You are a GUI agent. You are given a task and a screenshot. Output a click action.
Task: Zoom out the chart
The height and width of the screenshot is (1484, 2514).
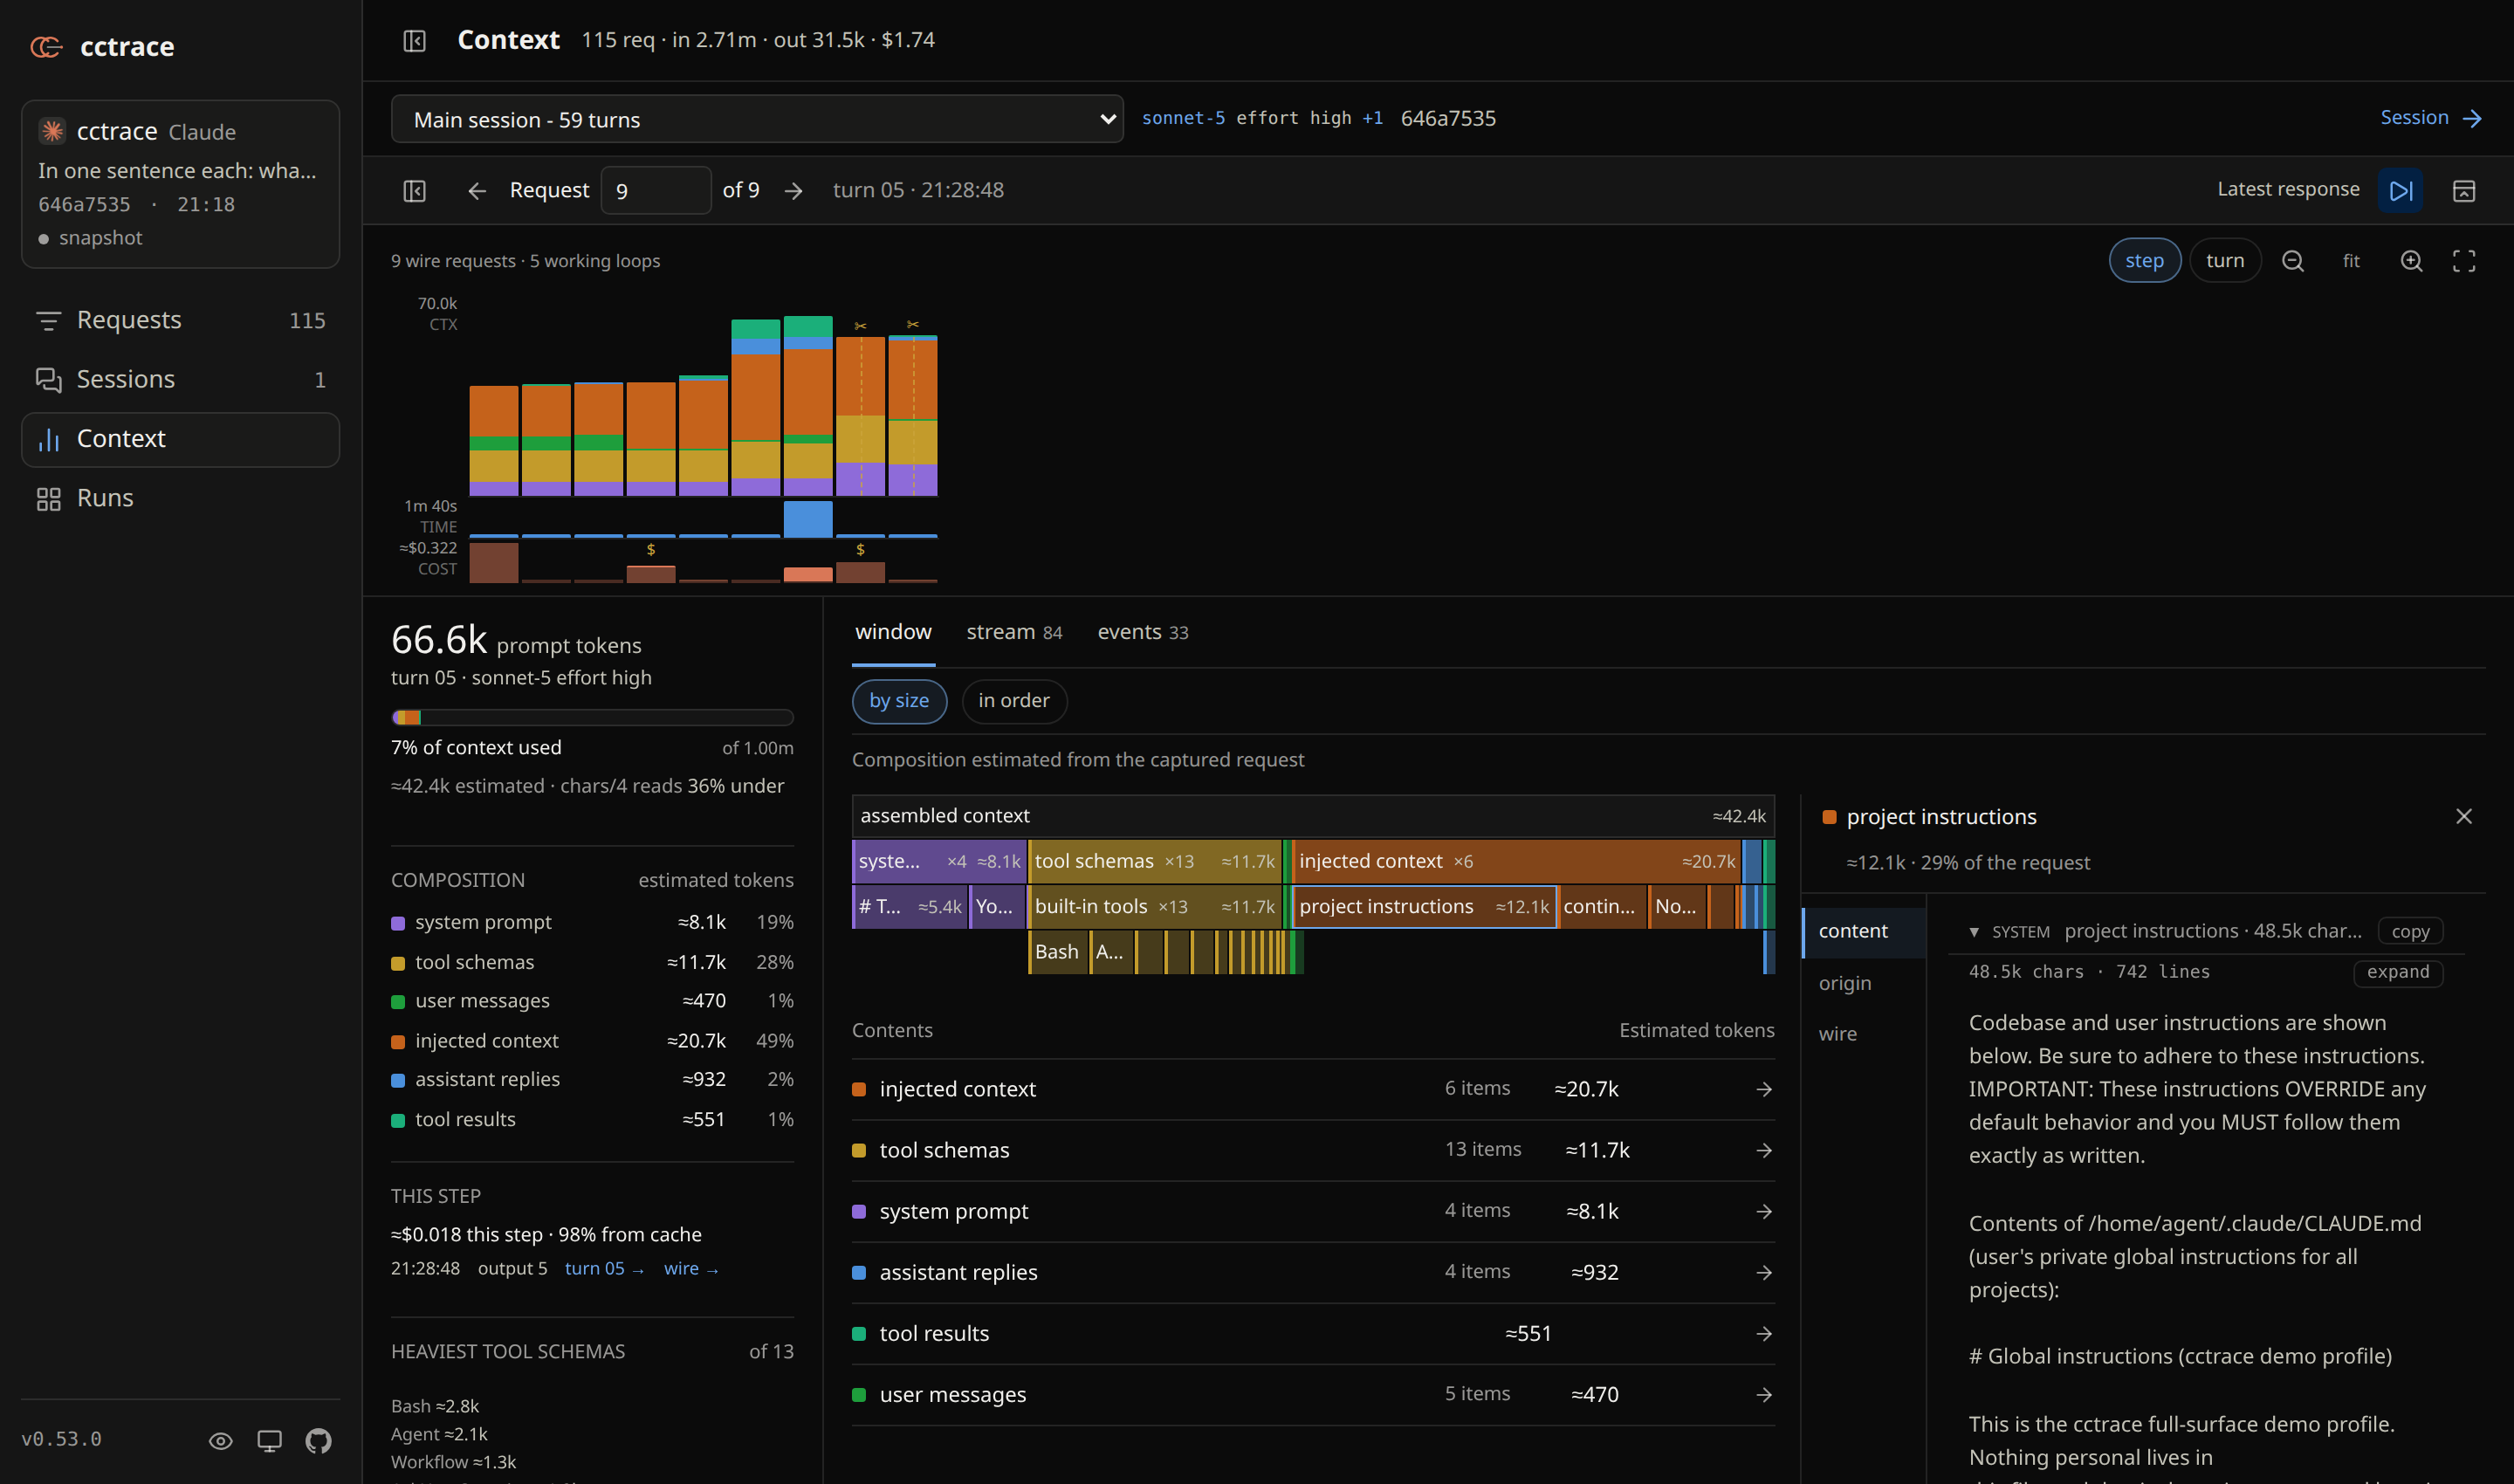click(2293, 261)
